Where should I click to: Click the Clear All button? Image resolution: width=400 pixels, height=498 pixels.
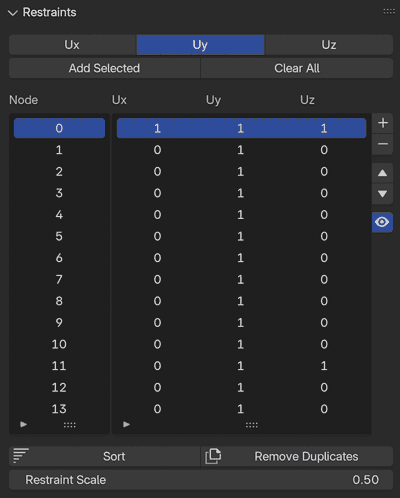pos(297,68)
